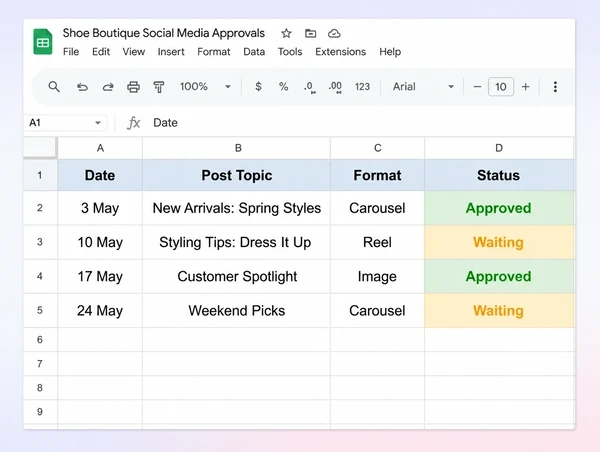This screenshot has width=600, height=452.
Task: Select Approved status for New Arrivals row
Action: coord(499,208)
